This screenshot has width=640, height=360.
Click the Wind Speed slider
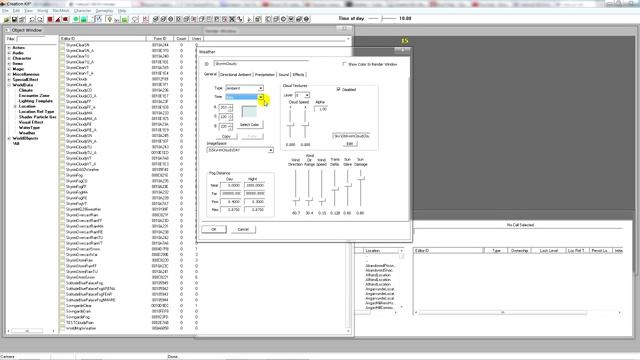pyautogui.click(x=322, y=189)
